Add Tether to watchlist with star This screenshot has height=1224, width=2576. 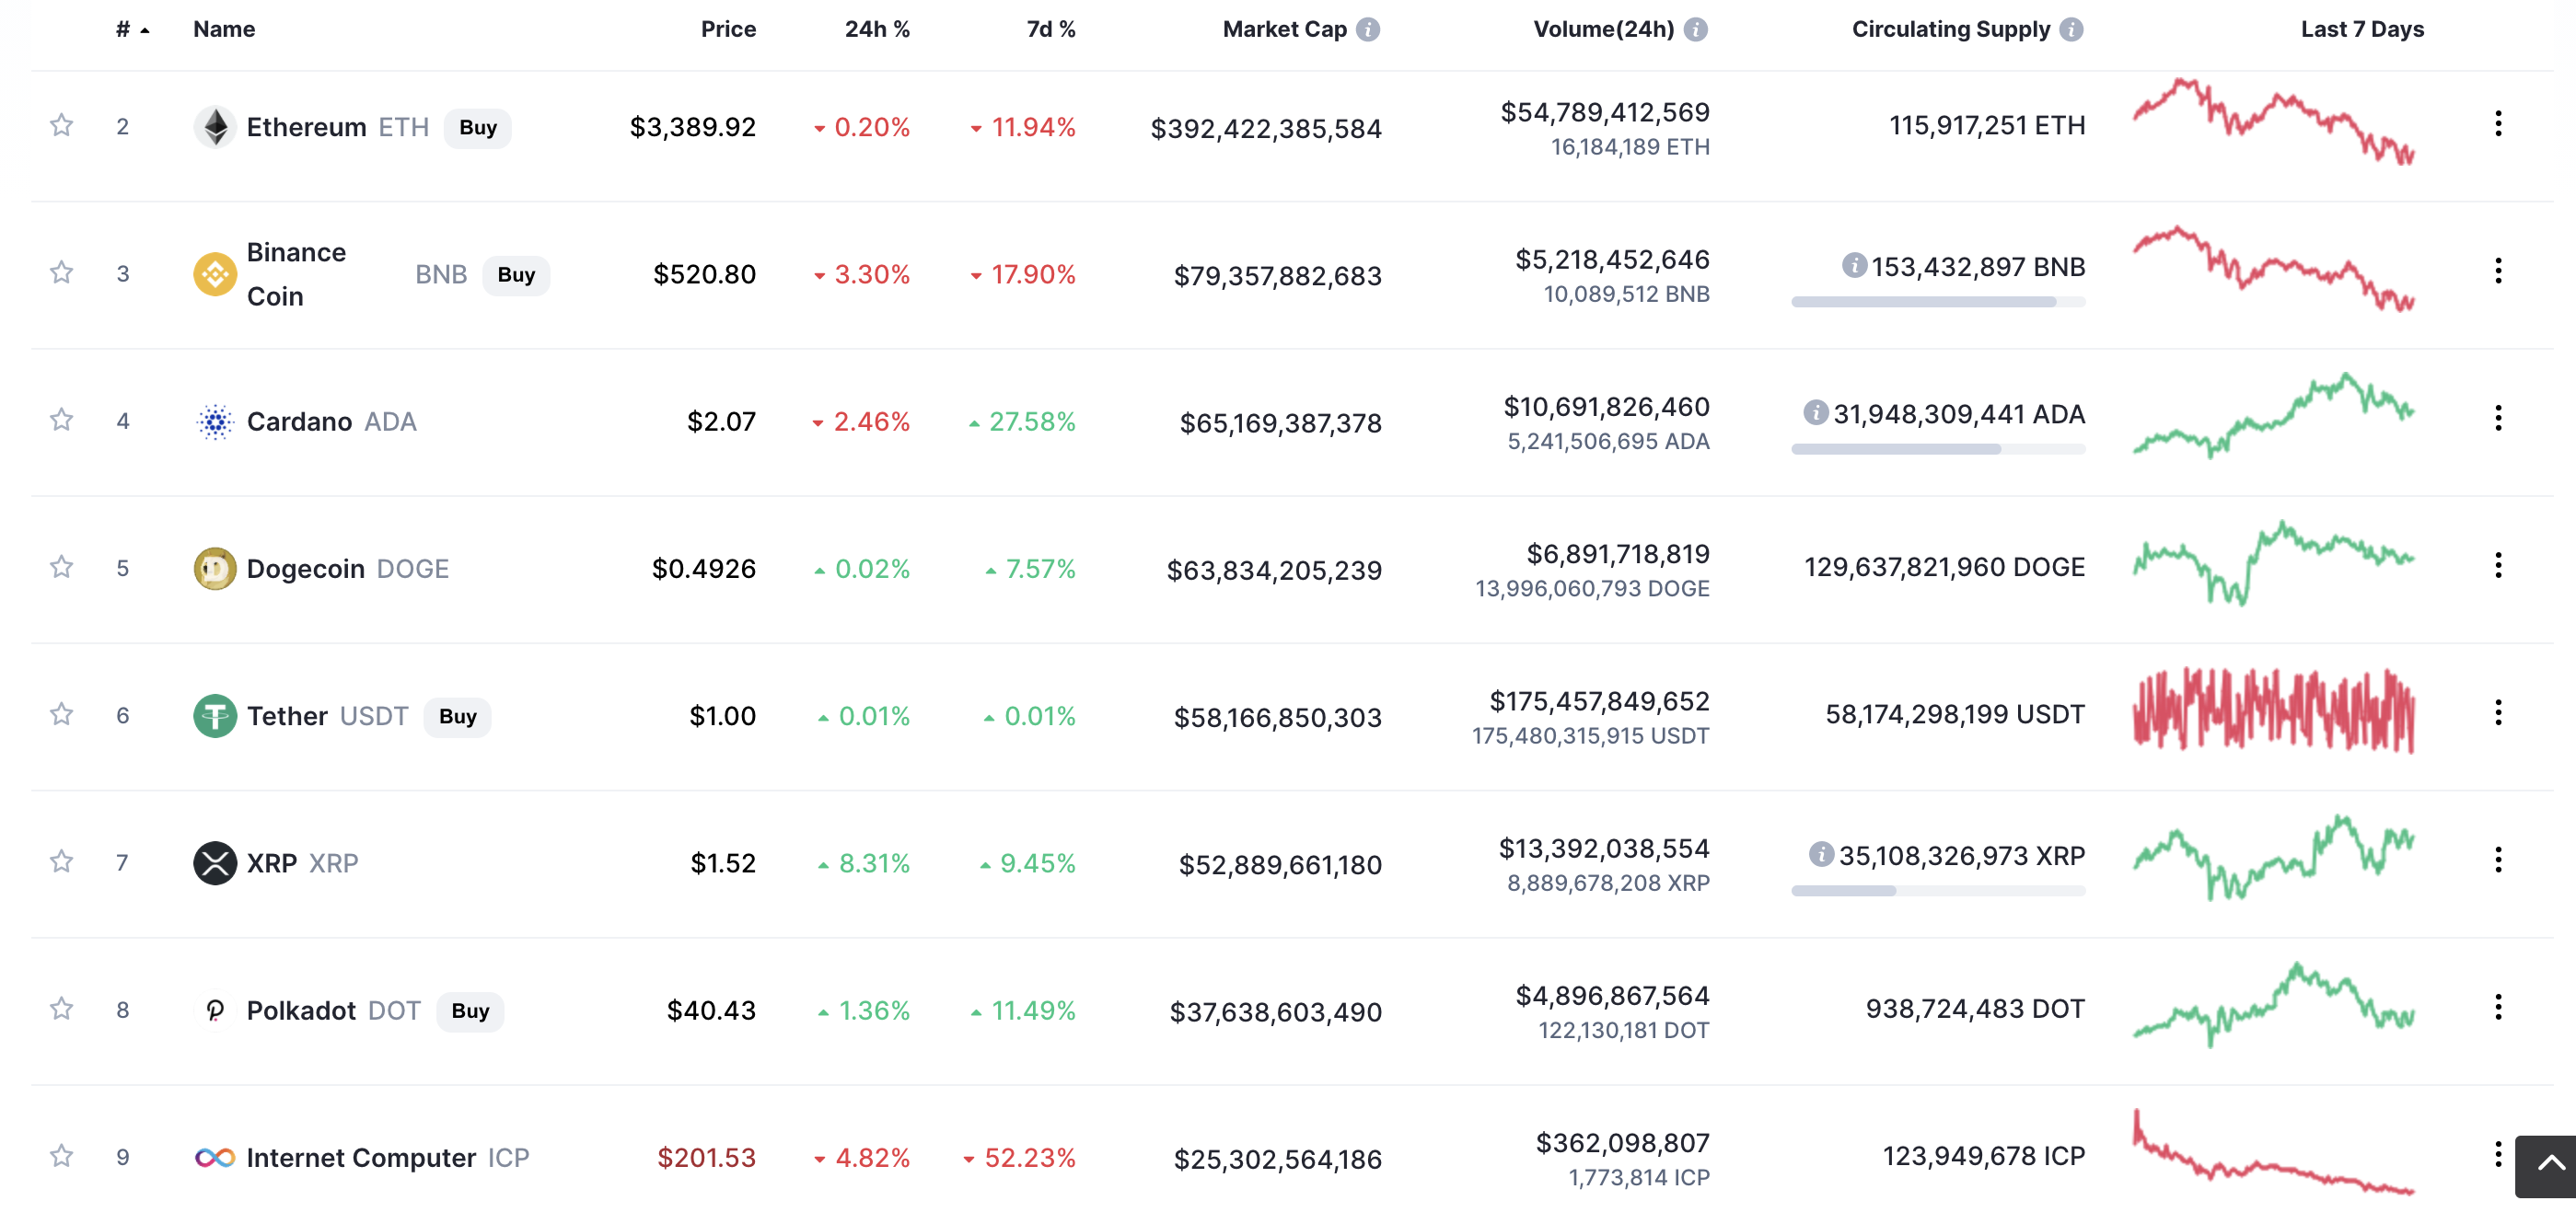coord(62,714)
